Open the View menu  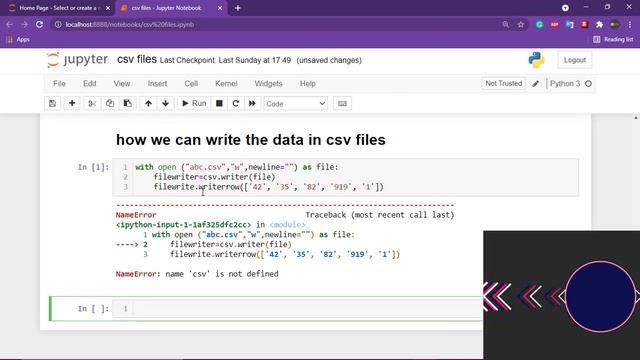pos(122,84)
